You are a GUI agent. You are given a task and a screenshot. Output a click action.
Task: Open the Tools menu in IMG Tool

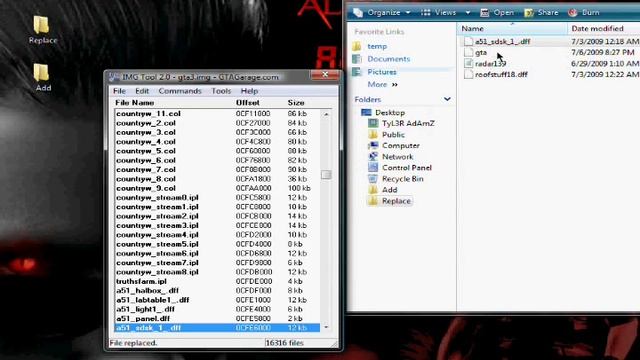[221, 91]
